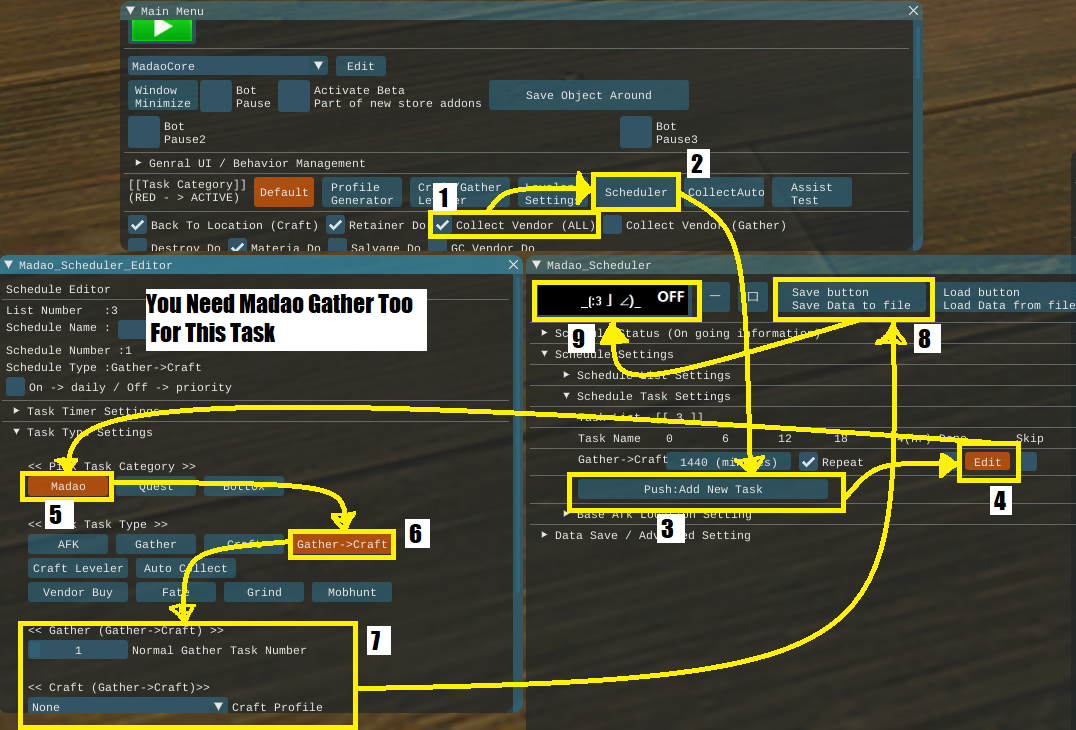1076x730 pixels.
Task: Enable the Bot Pause checkbox
Action: pyautogui.click(x=215, y=96)
